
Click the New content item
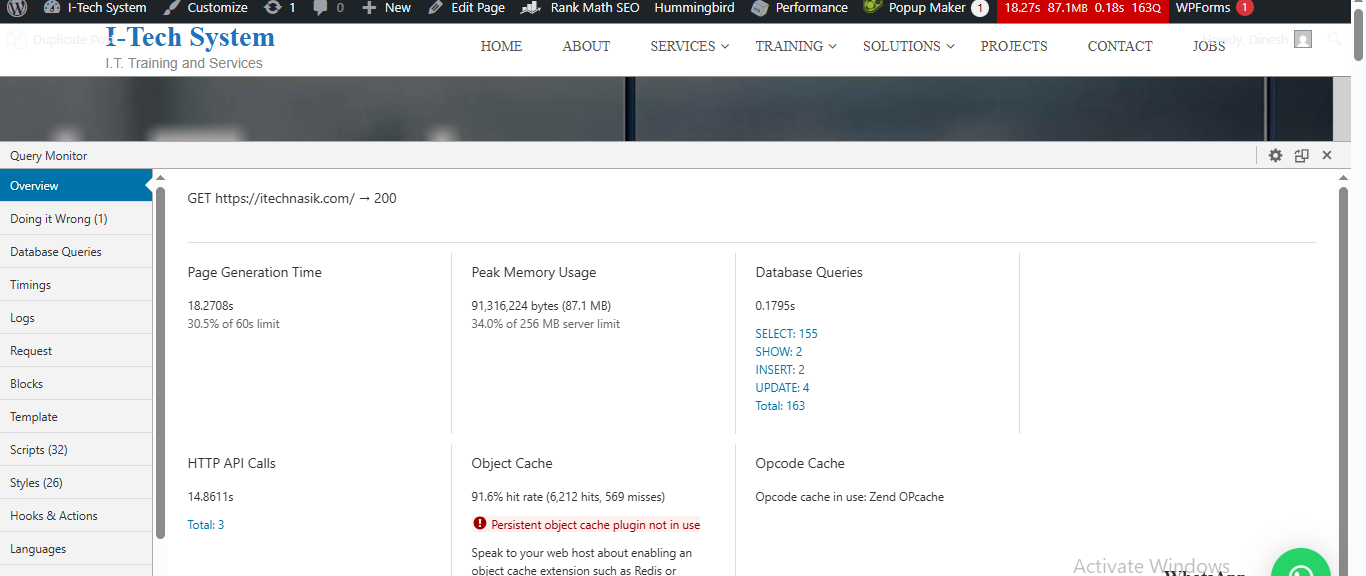click(x=386, y=8)
